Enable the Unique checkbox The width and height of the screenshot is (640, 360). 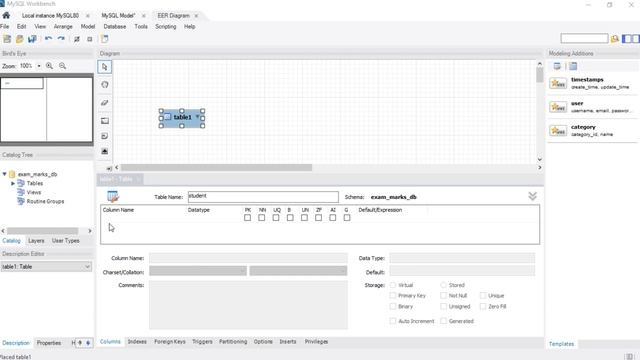pos(483,296)
